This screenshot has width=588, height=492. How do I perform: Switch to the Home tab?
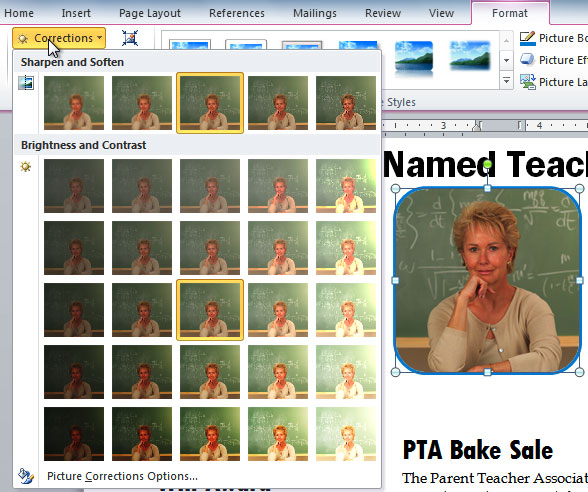pos(19,13)
